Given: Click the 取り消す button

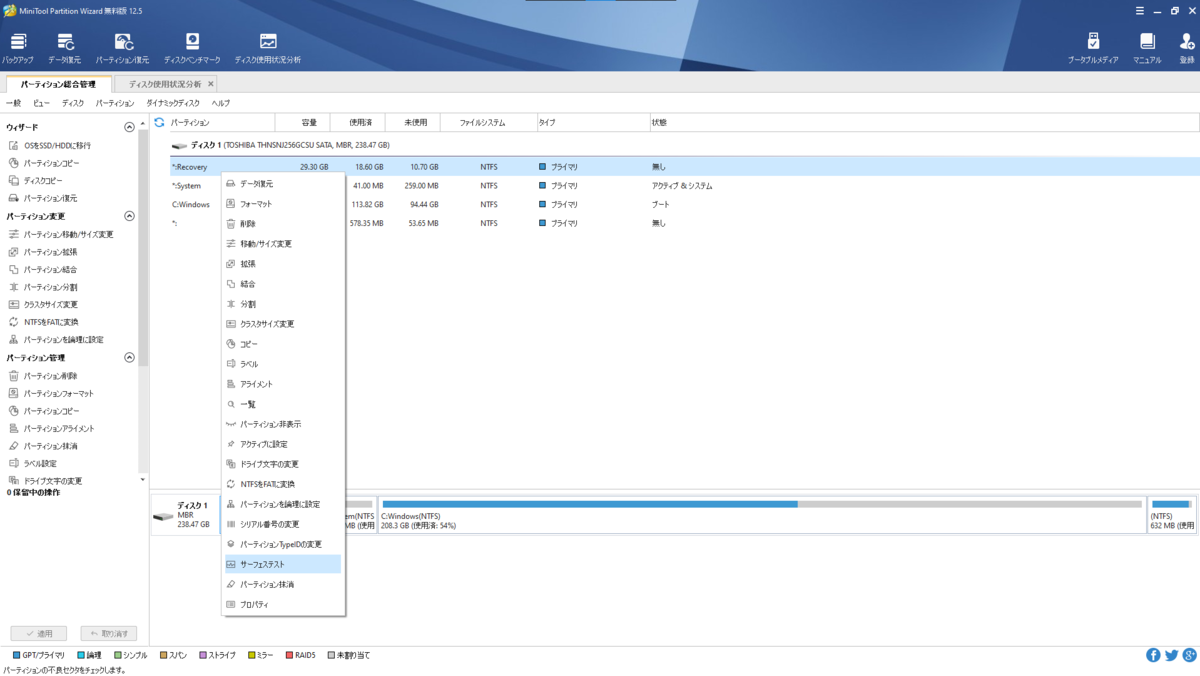Looking at the screenshot, I should [x=109, y=633].
